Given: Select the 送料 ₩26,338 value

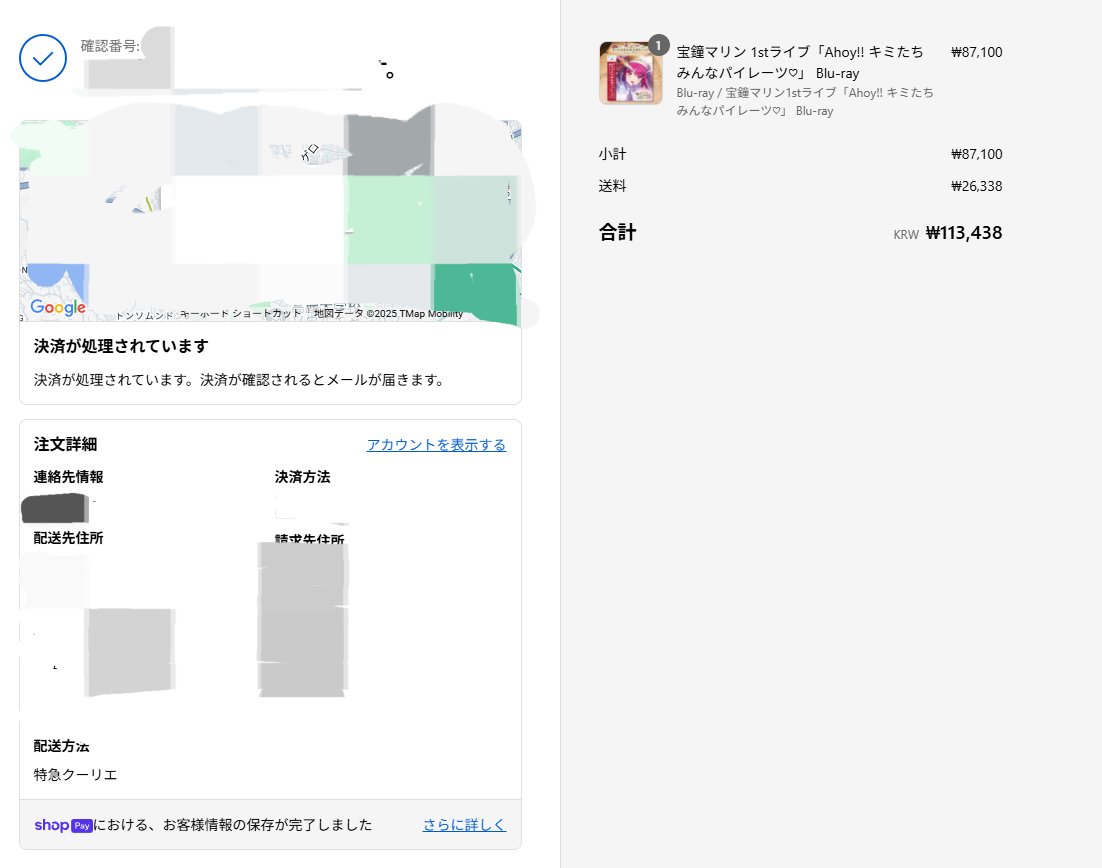Looking at the screenshot, I should coord(976,186).
